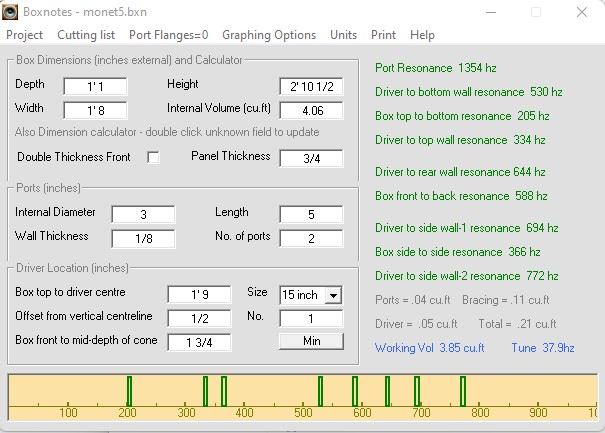Open the Graphing Options menu
The width and height of the screenshot is (605, 433).
coord(269,35)
